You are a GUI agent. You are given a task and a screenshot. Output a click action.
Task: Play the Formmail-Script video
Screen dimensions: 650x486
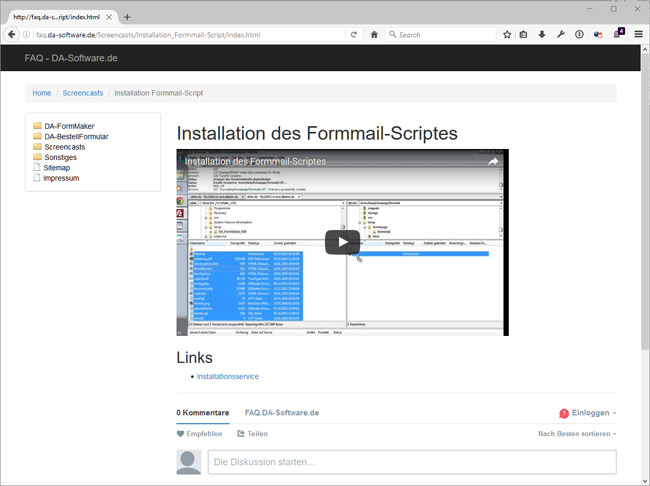[342, 242]
